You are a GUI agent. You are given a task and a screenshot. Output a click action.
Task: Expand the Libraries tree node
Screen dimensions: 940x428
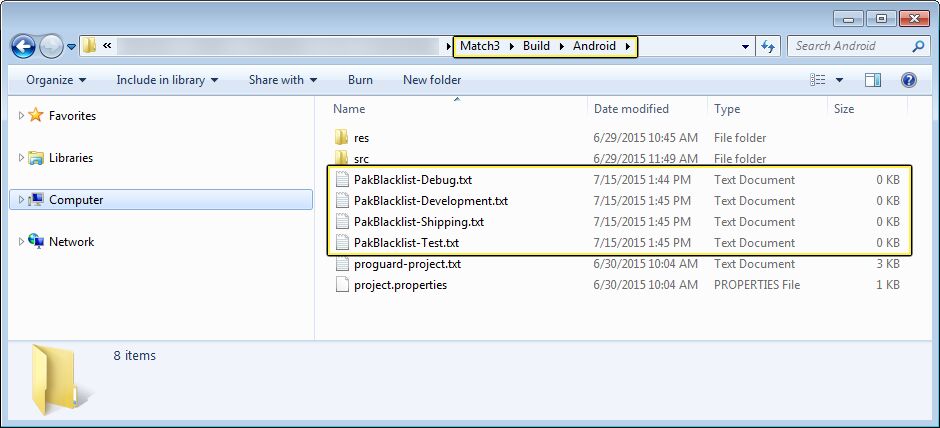pyautogui.click(x=21, y=158)
